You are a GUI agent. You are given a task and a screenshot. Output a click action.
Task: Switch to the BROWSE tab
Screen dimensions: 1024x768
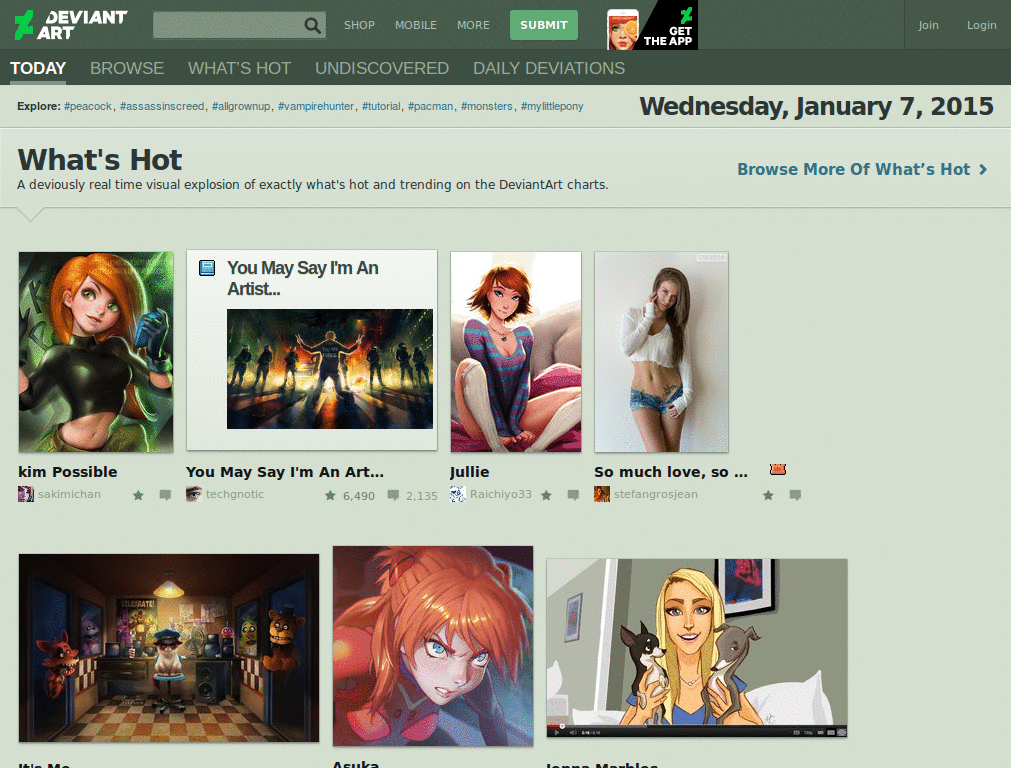point(127,68)
